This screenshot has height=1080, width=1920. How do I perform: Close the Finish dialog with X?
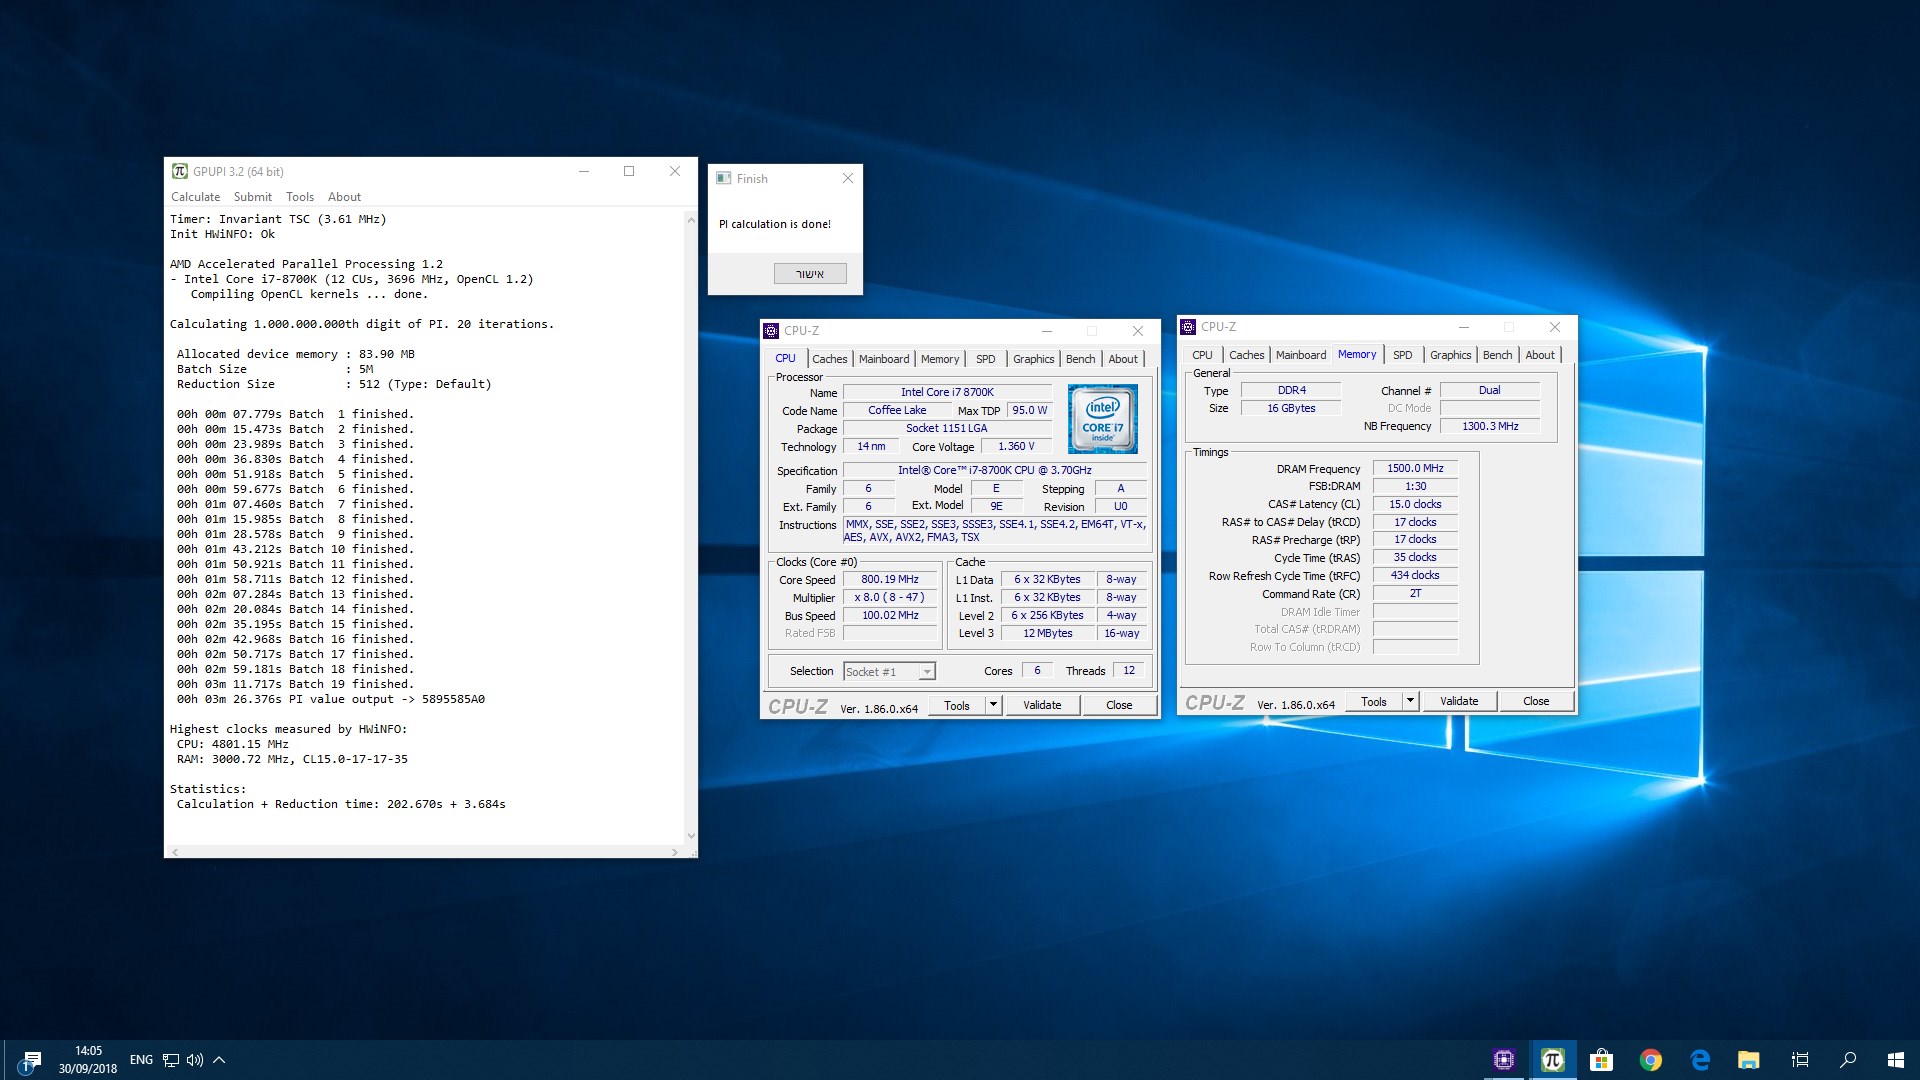click(848, 178)
